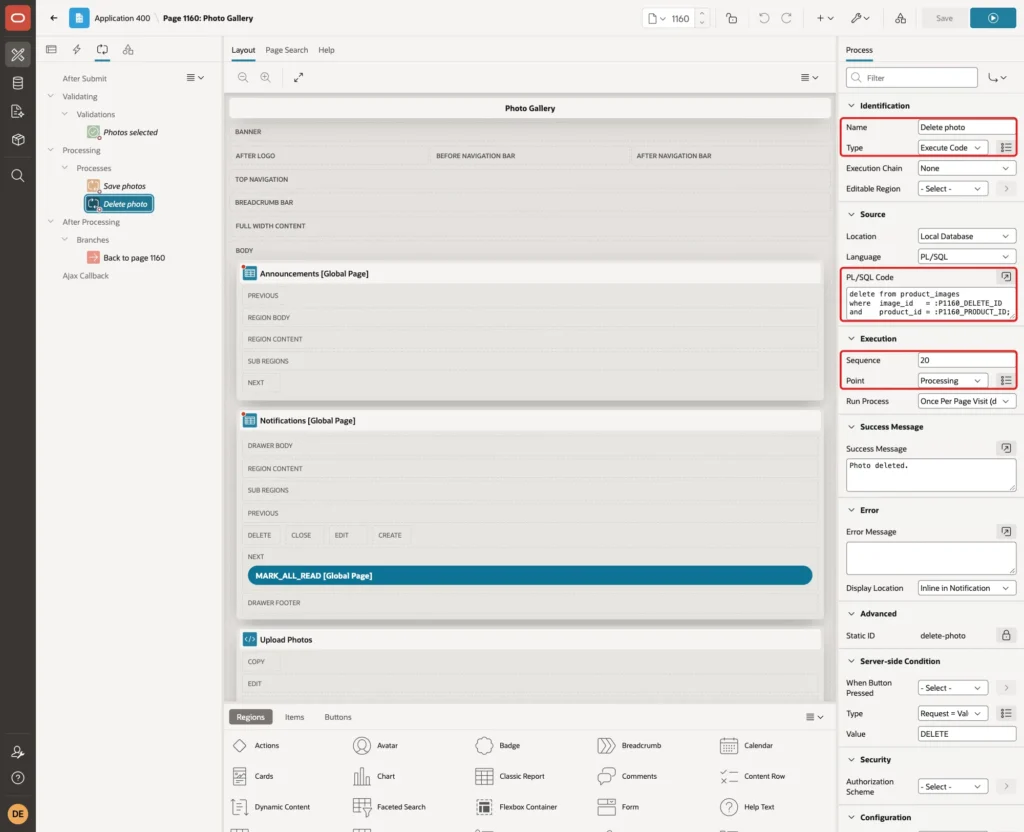This screenshot has height=832, width=1024.
Task: Select the MARK_ALL_READ [Global Page] button
Action: (530, 575)
